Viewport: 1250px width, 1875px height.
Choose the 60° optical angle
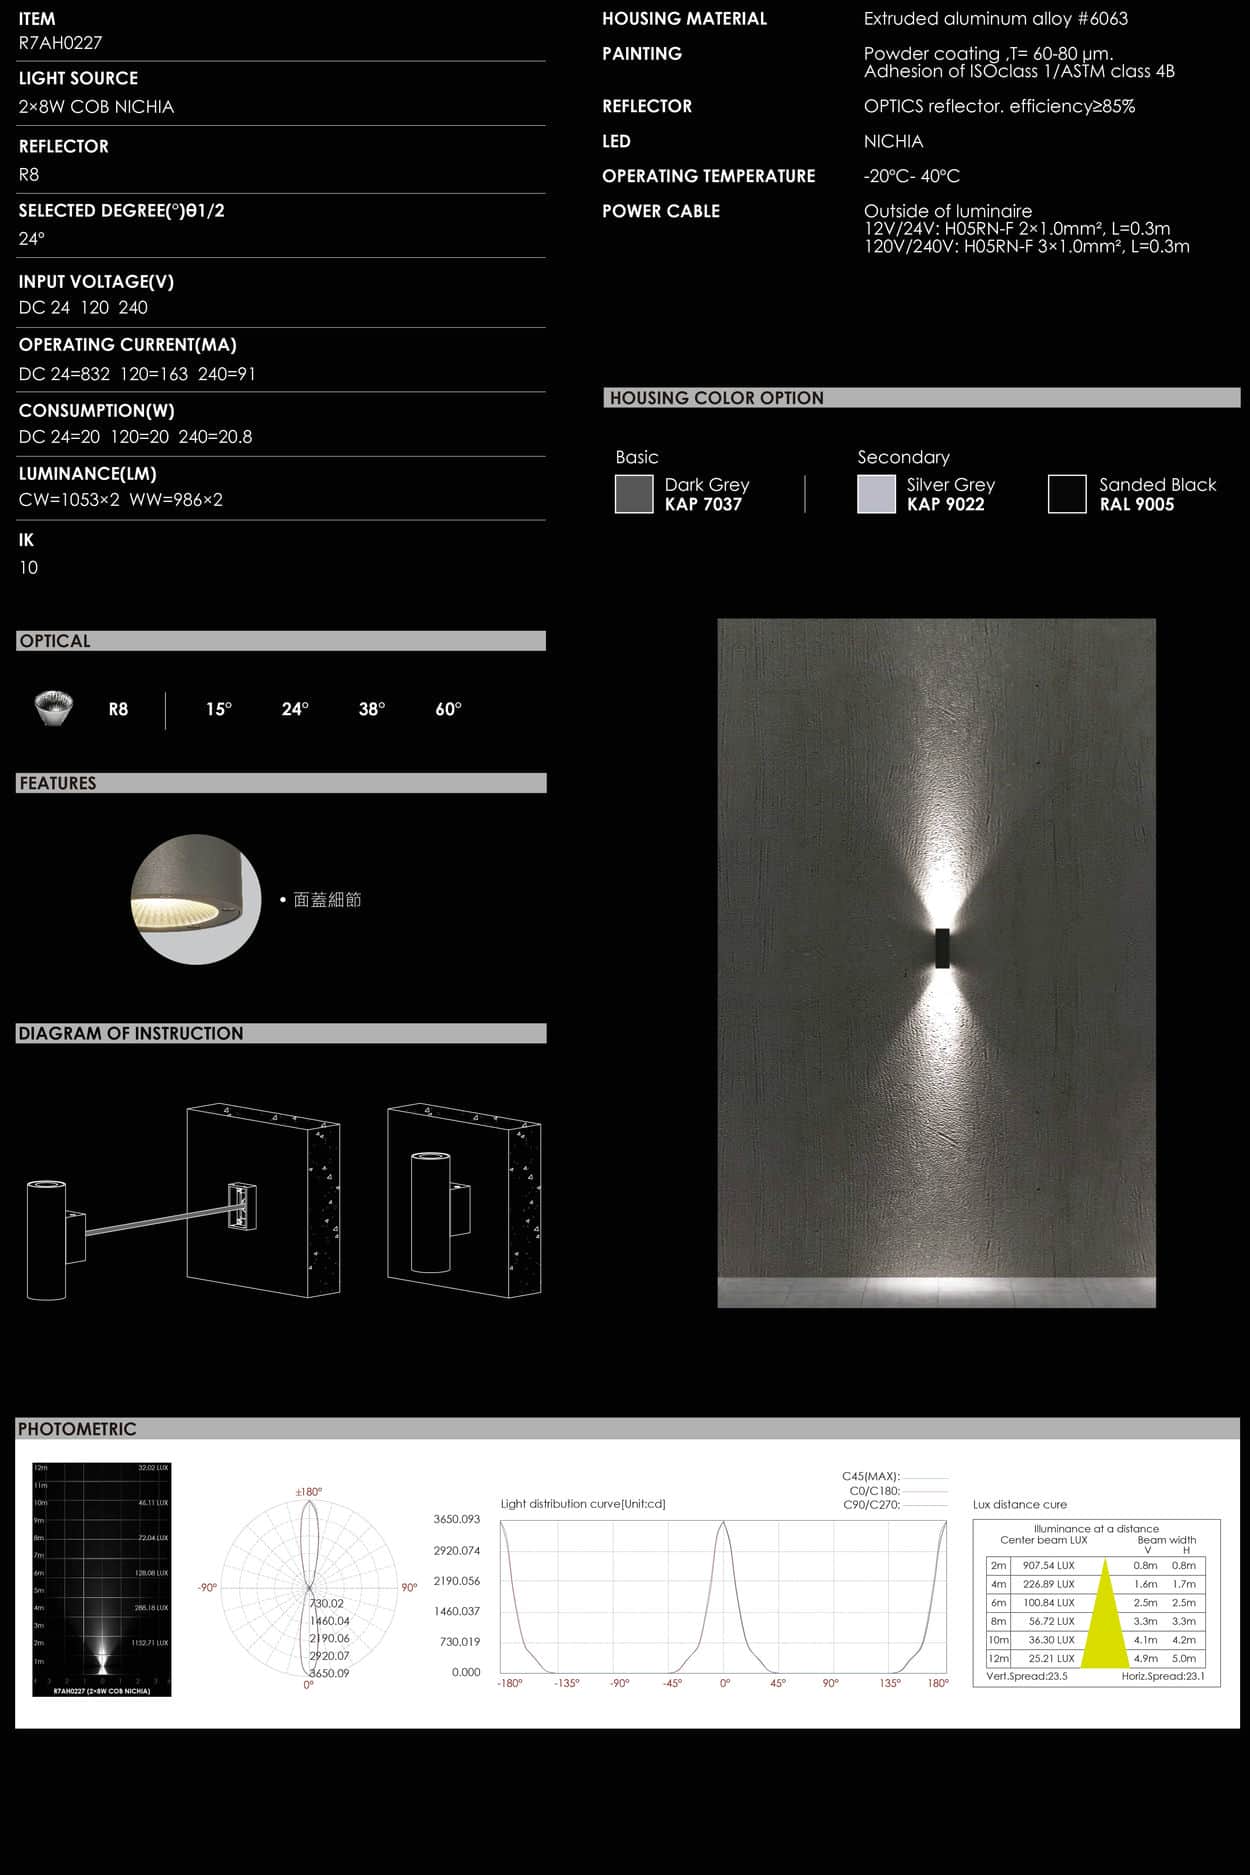448,709
